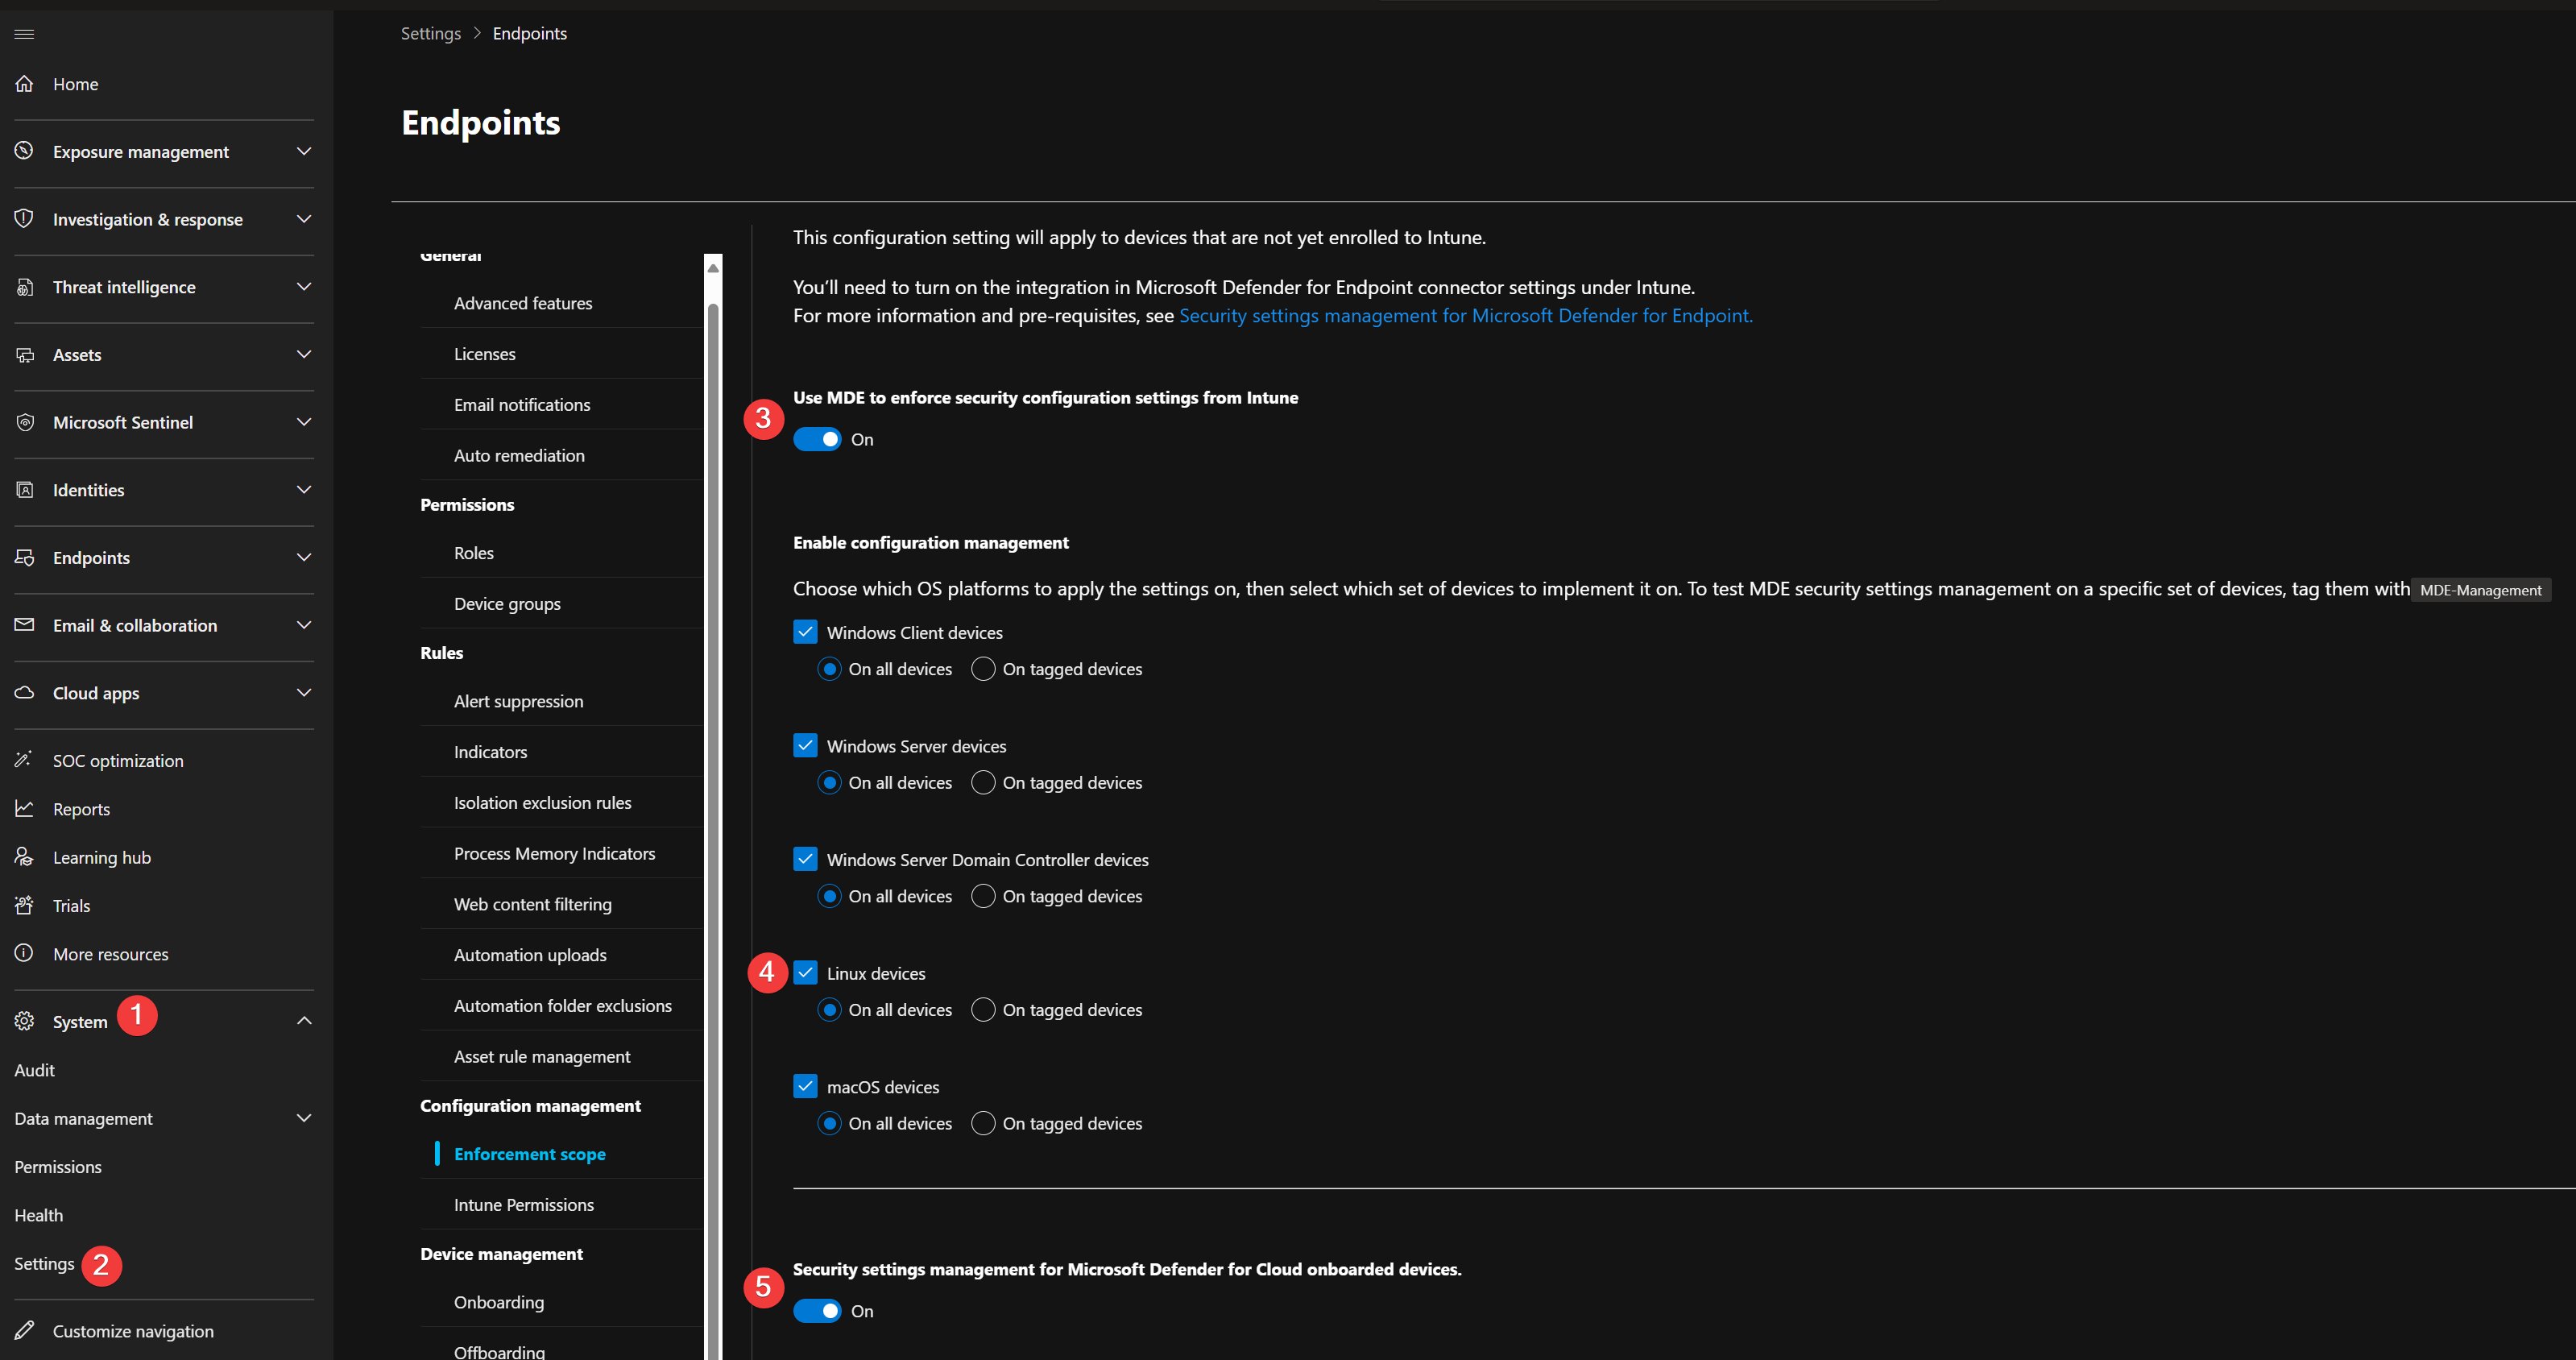Screen dimensions: 2576x1360
Task: Expand the Data management submenu
Action: [304, 1118]
